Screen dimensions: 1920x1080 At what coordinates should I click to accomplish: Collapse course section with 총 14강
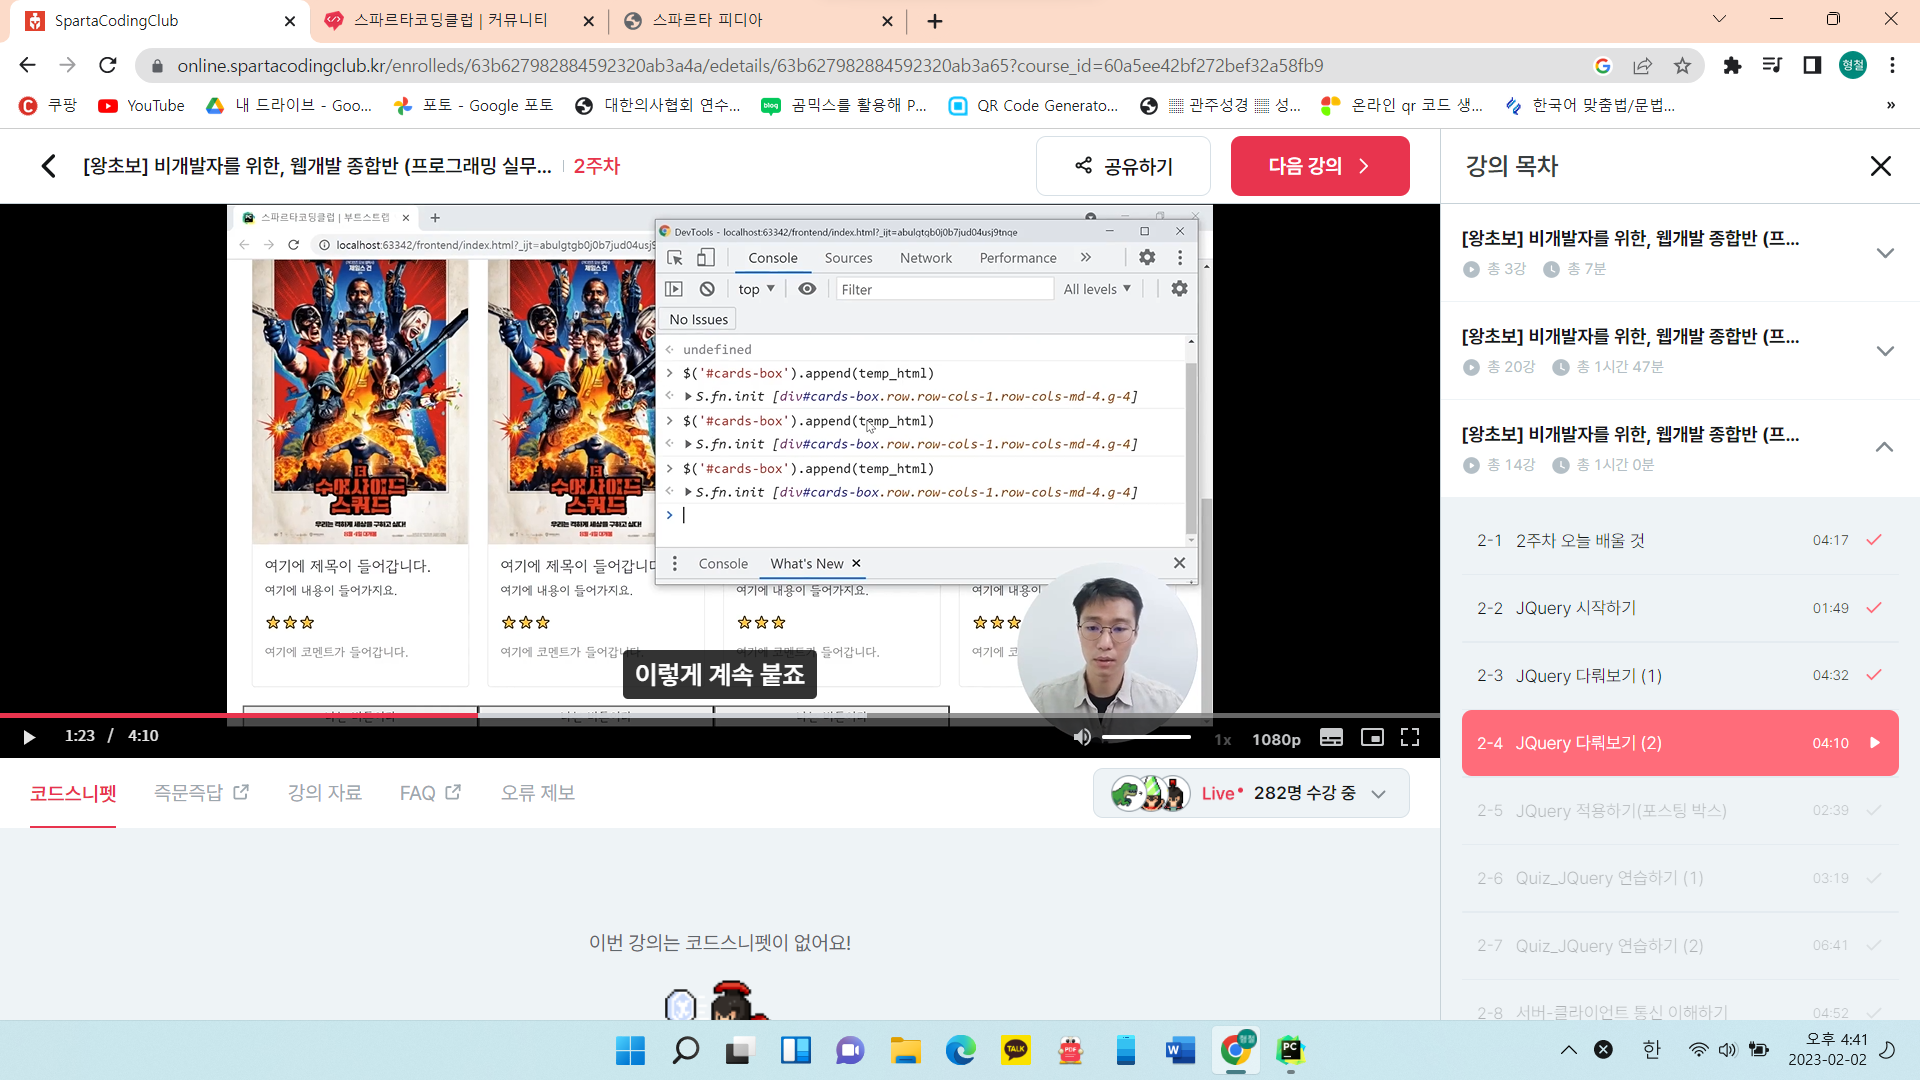(1680, 448)
